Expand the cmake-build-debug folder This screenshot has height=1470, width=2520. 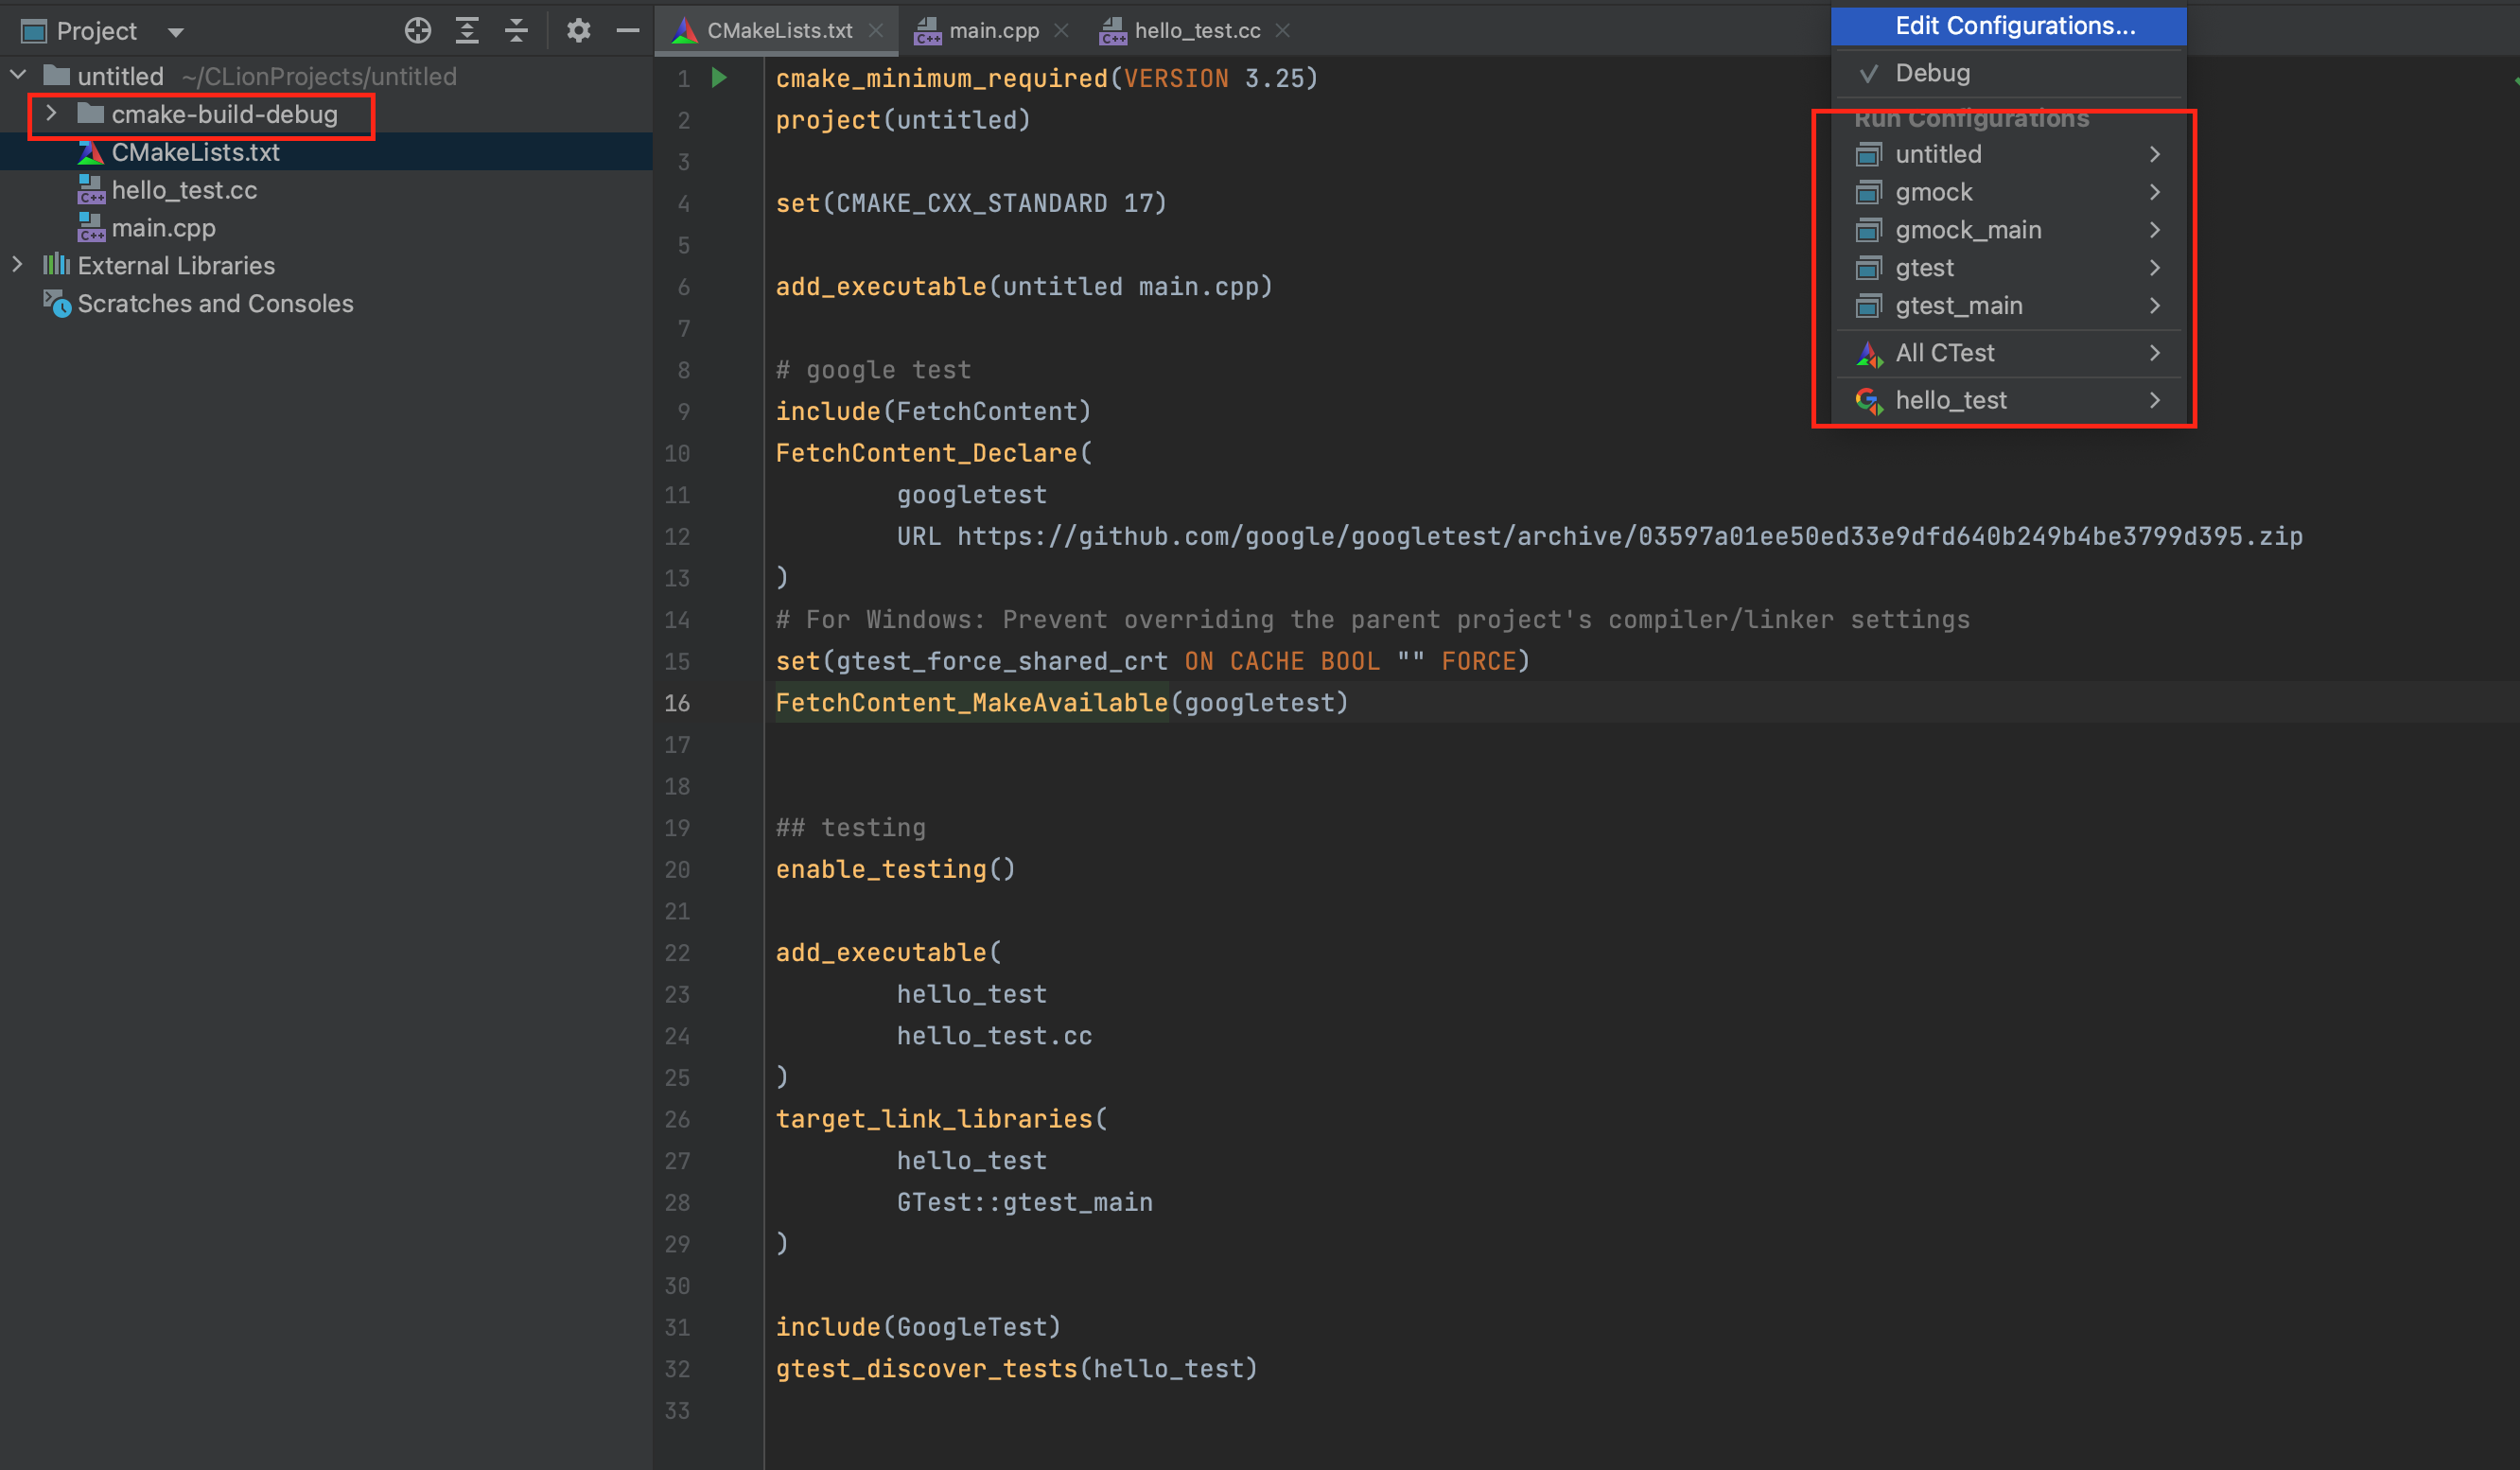(x=51, y=114)
